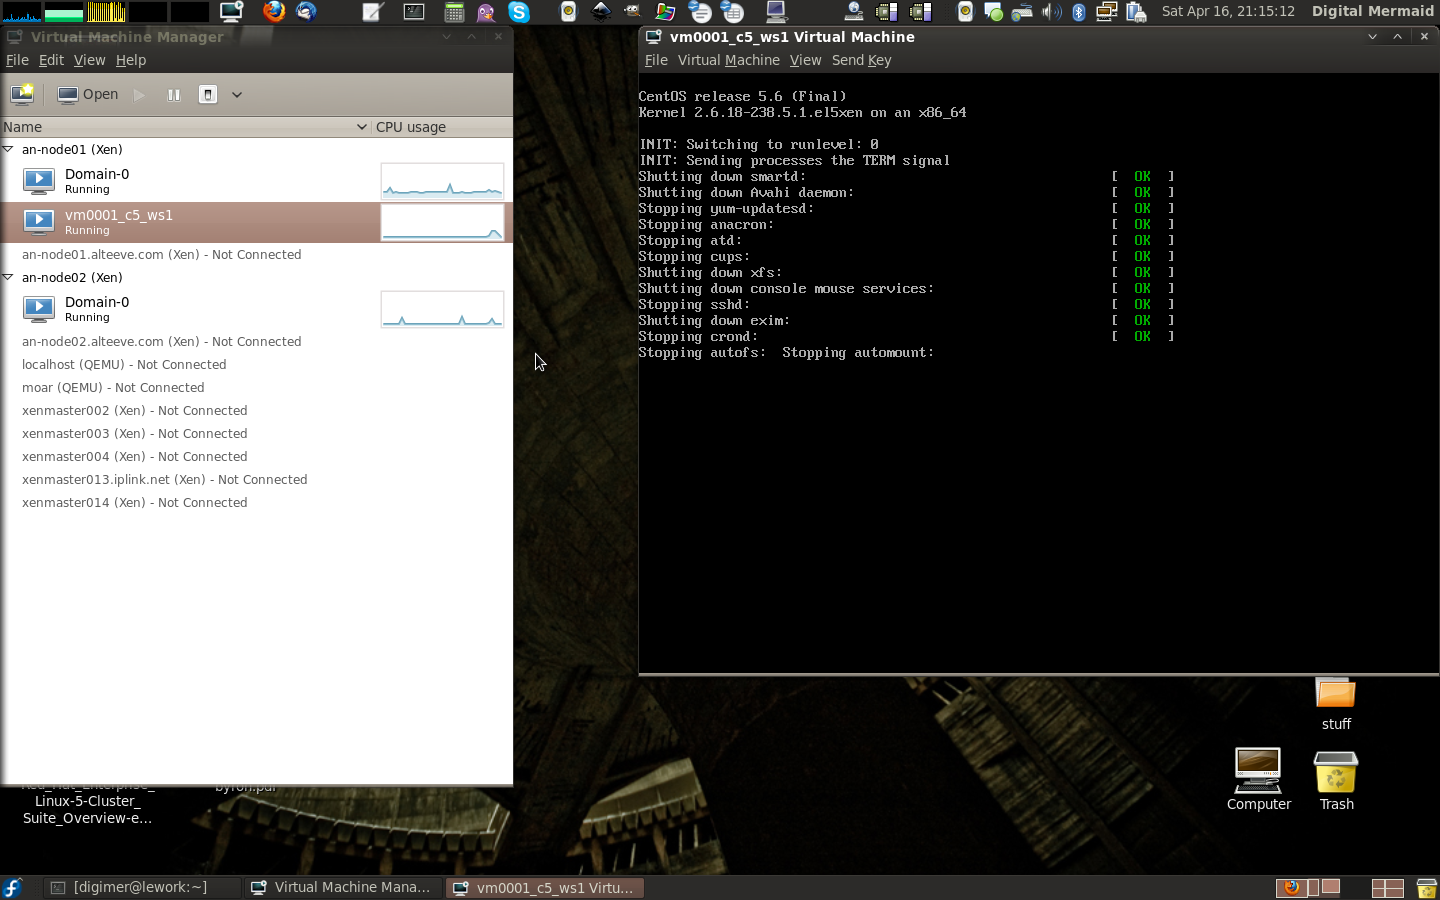1440x900 pixels.
Task: Select Domain-0 under an-node01
Action: (256, 181)
